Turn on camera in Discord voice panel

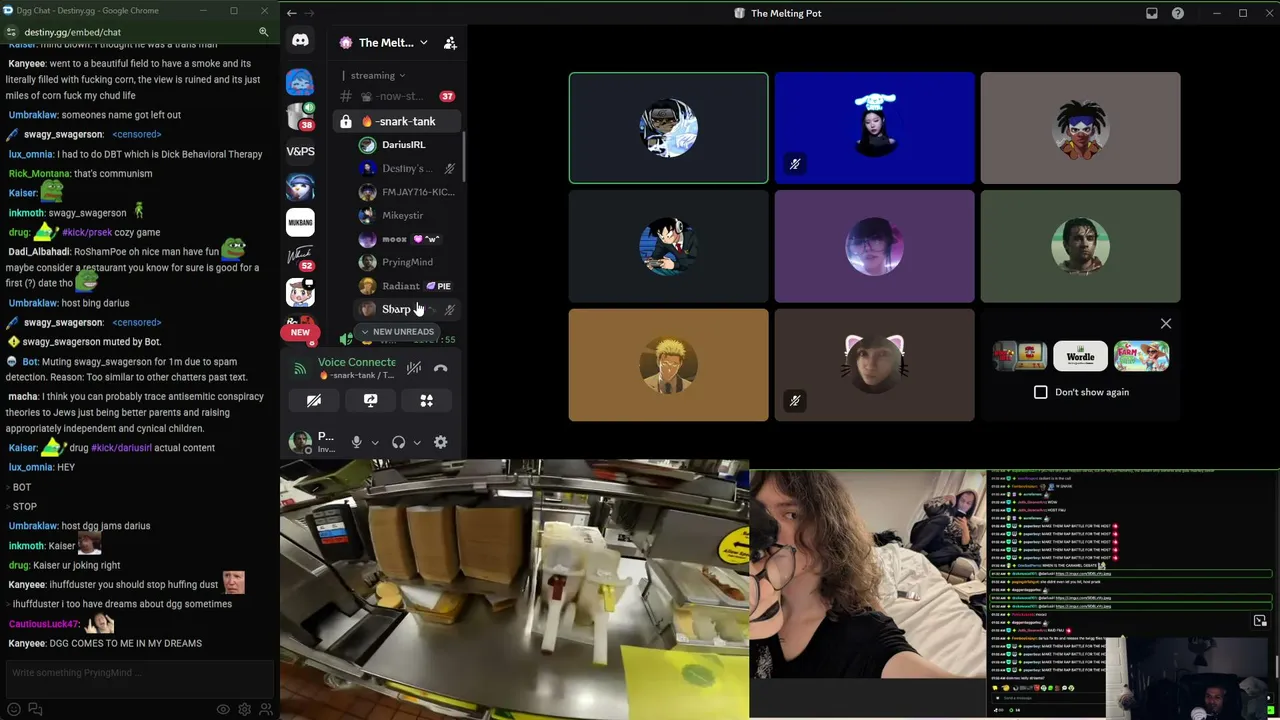pos(314,400)
